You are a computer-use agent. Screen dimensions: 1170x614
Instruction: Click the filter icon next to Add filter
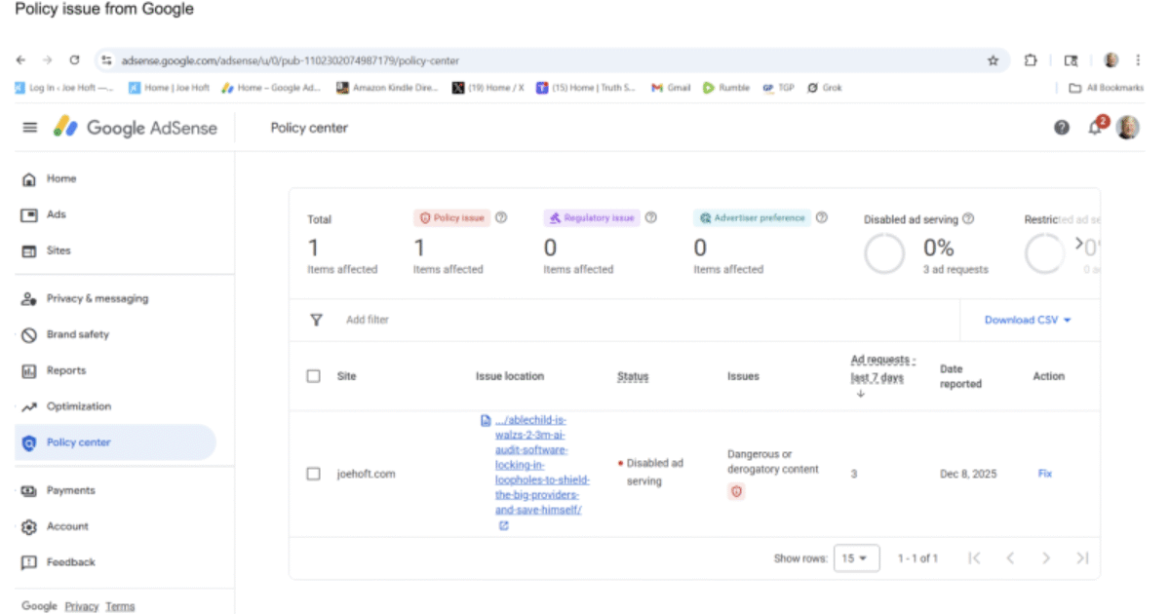(x=316, y=320)
